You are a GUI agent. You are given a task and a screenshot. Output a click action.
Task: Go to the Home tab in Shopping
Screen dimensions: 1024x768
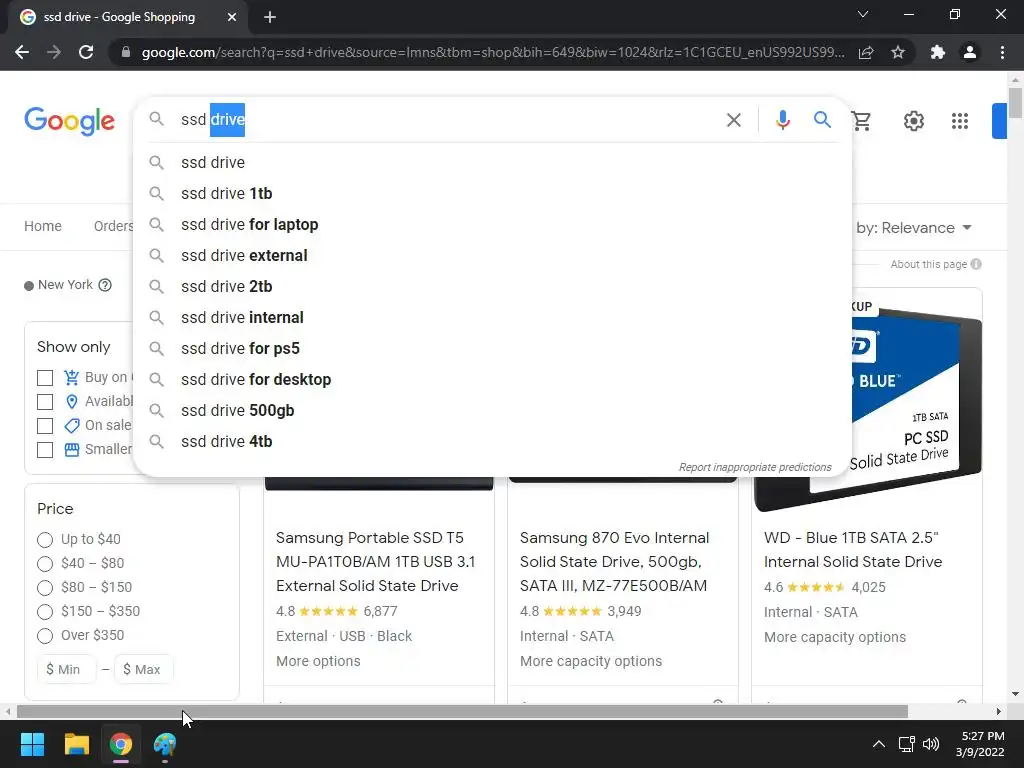pyautogui.click(x=43, y=226)
